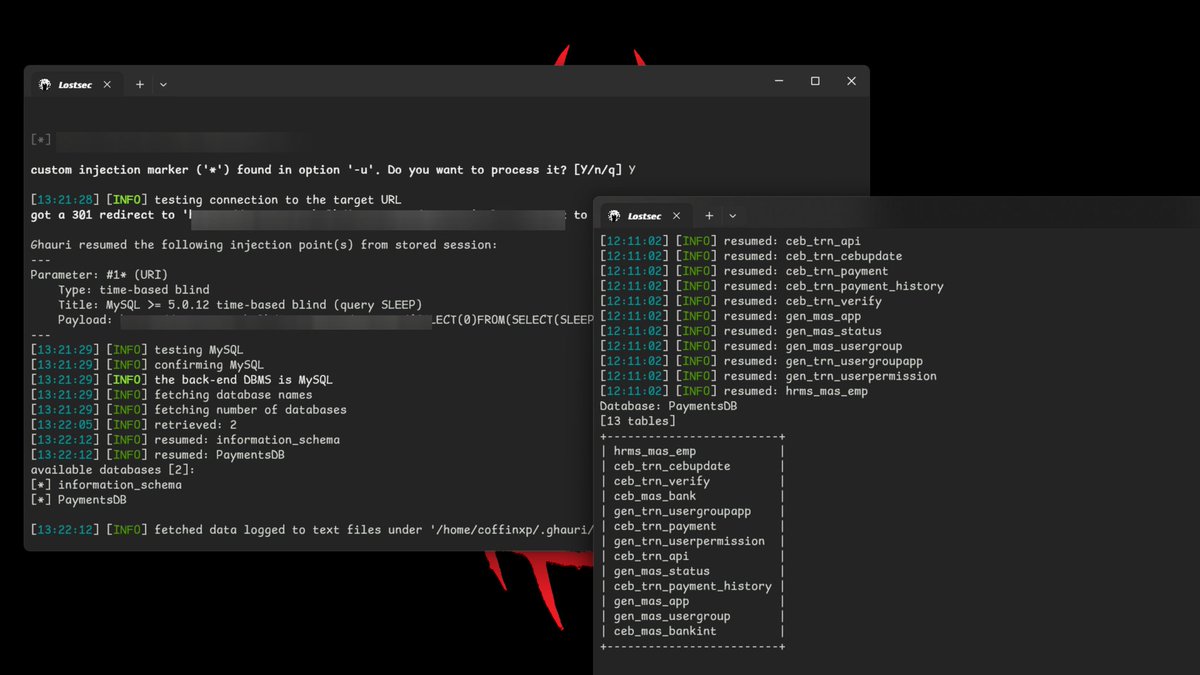Click 'the back-end DBMS is MySQL' line

[x=182, y=380]
